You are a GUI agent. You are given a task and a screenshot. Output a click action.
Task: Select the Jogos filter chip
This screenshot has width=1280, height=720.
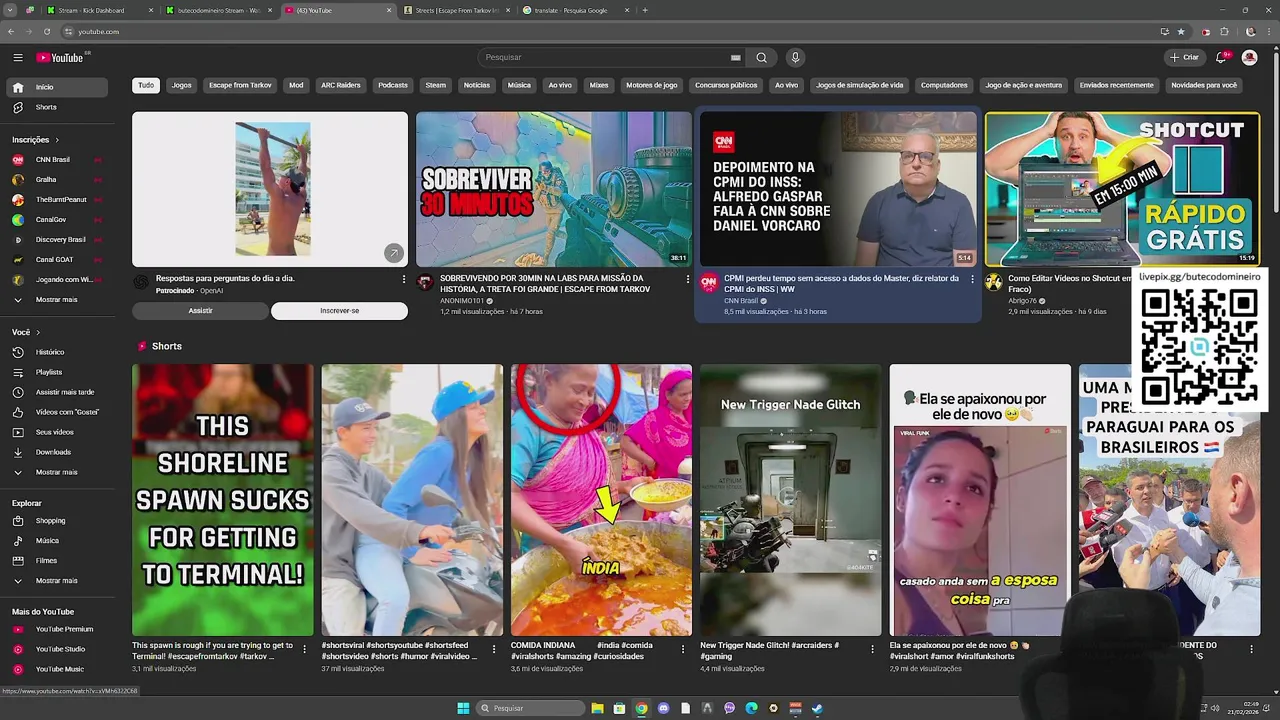181,85
